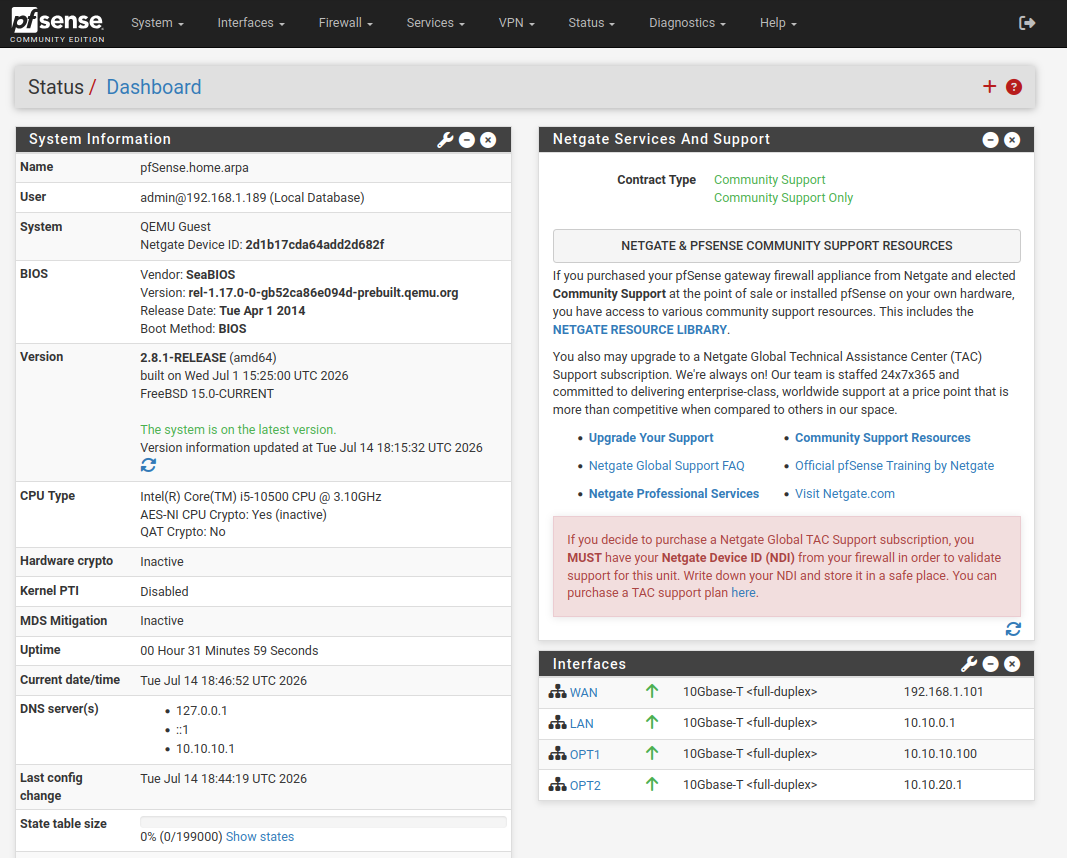This screenshot has width=1067, height=858.
Task: Open the Netgate Global Support FAQ link
Action: [x=667, y=466]
